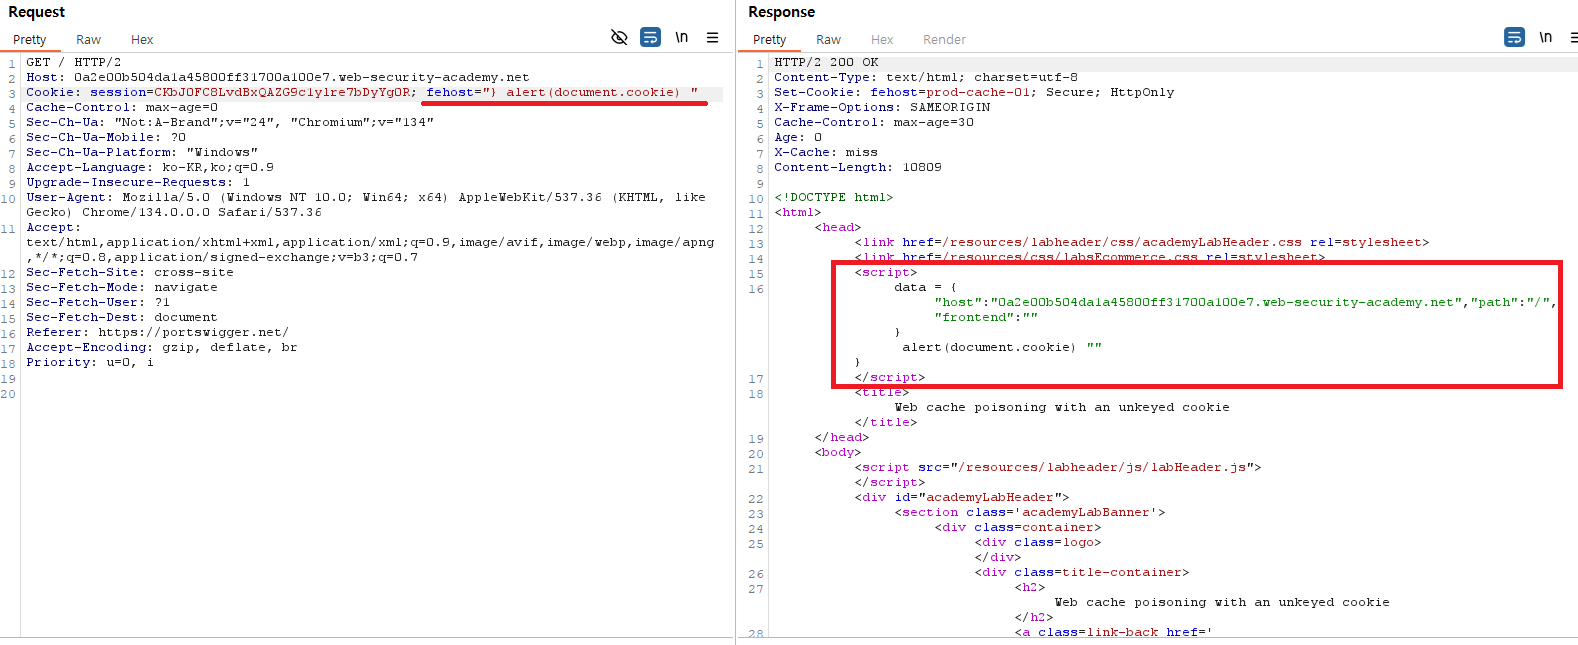1578x645 pixels.
Task: Click the X-Cache: miss response header
Action: (826, 152)
